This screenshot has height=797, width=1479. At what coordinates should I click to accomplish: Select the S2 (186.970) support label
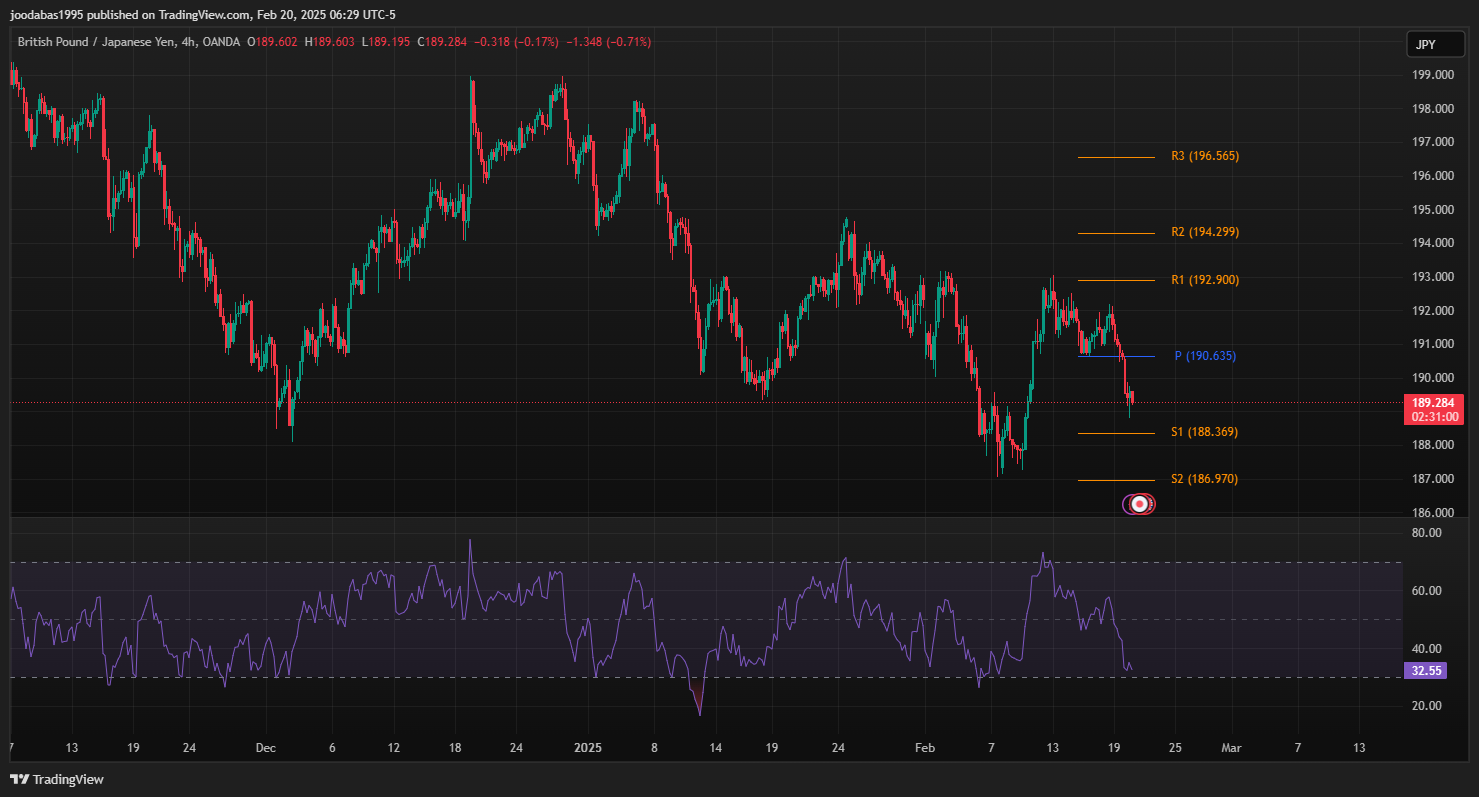[1204, 479]
